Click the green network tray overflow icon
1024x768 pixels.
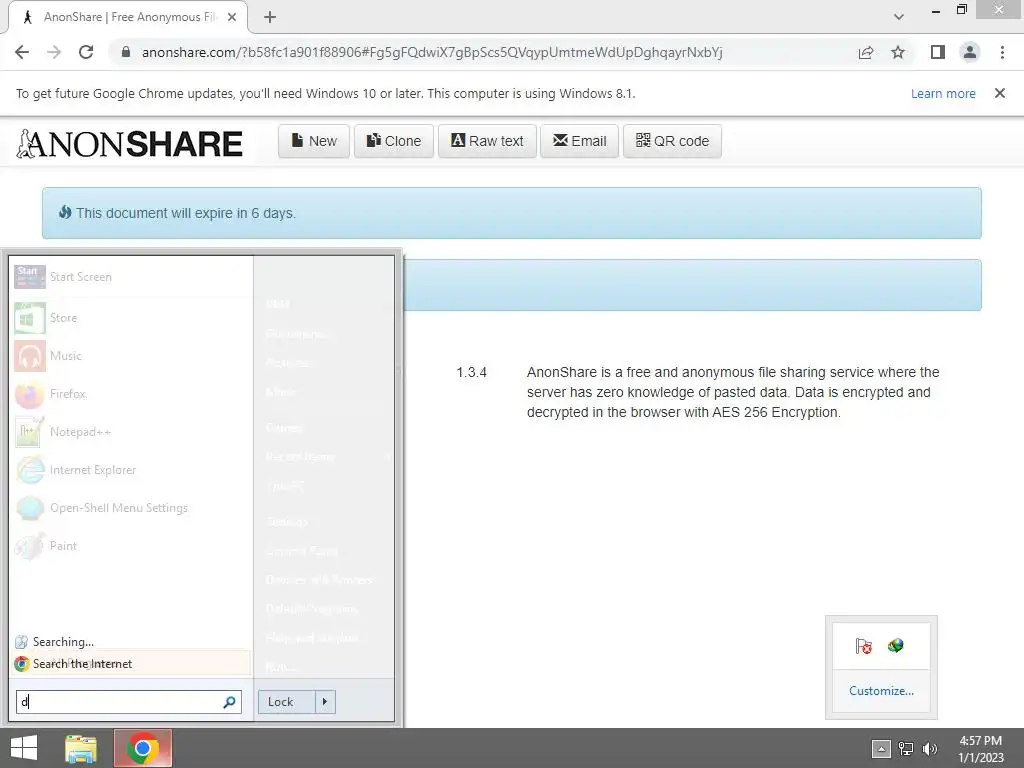tap(895, 646)
